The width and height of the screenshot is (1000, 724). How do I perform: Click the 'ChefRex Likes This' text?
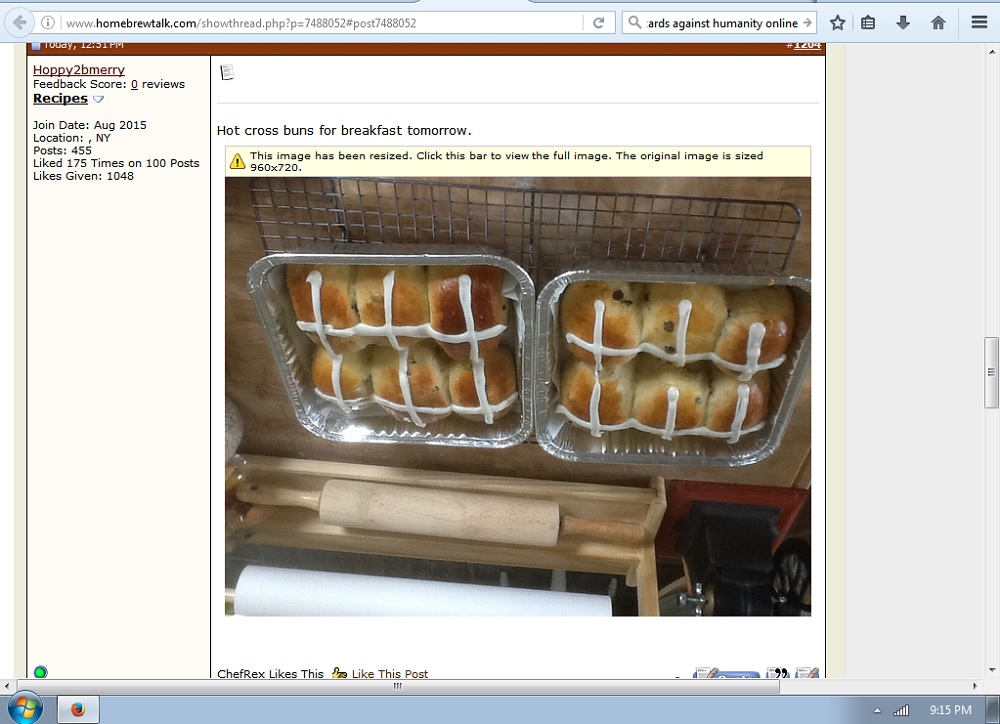tap(270, 674)
